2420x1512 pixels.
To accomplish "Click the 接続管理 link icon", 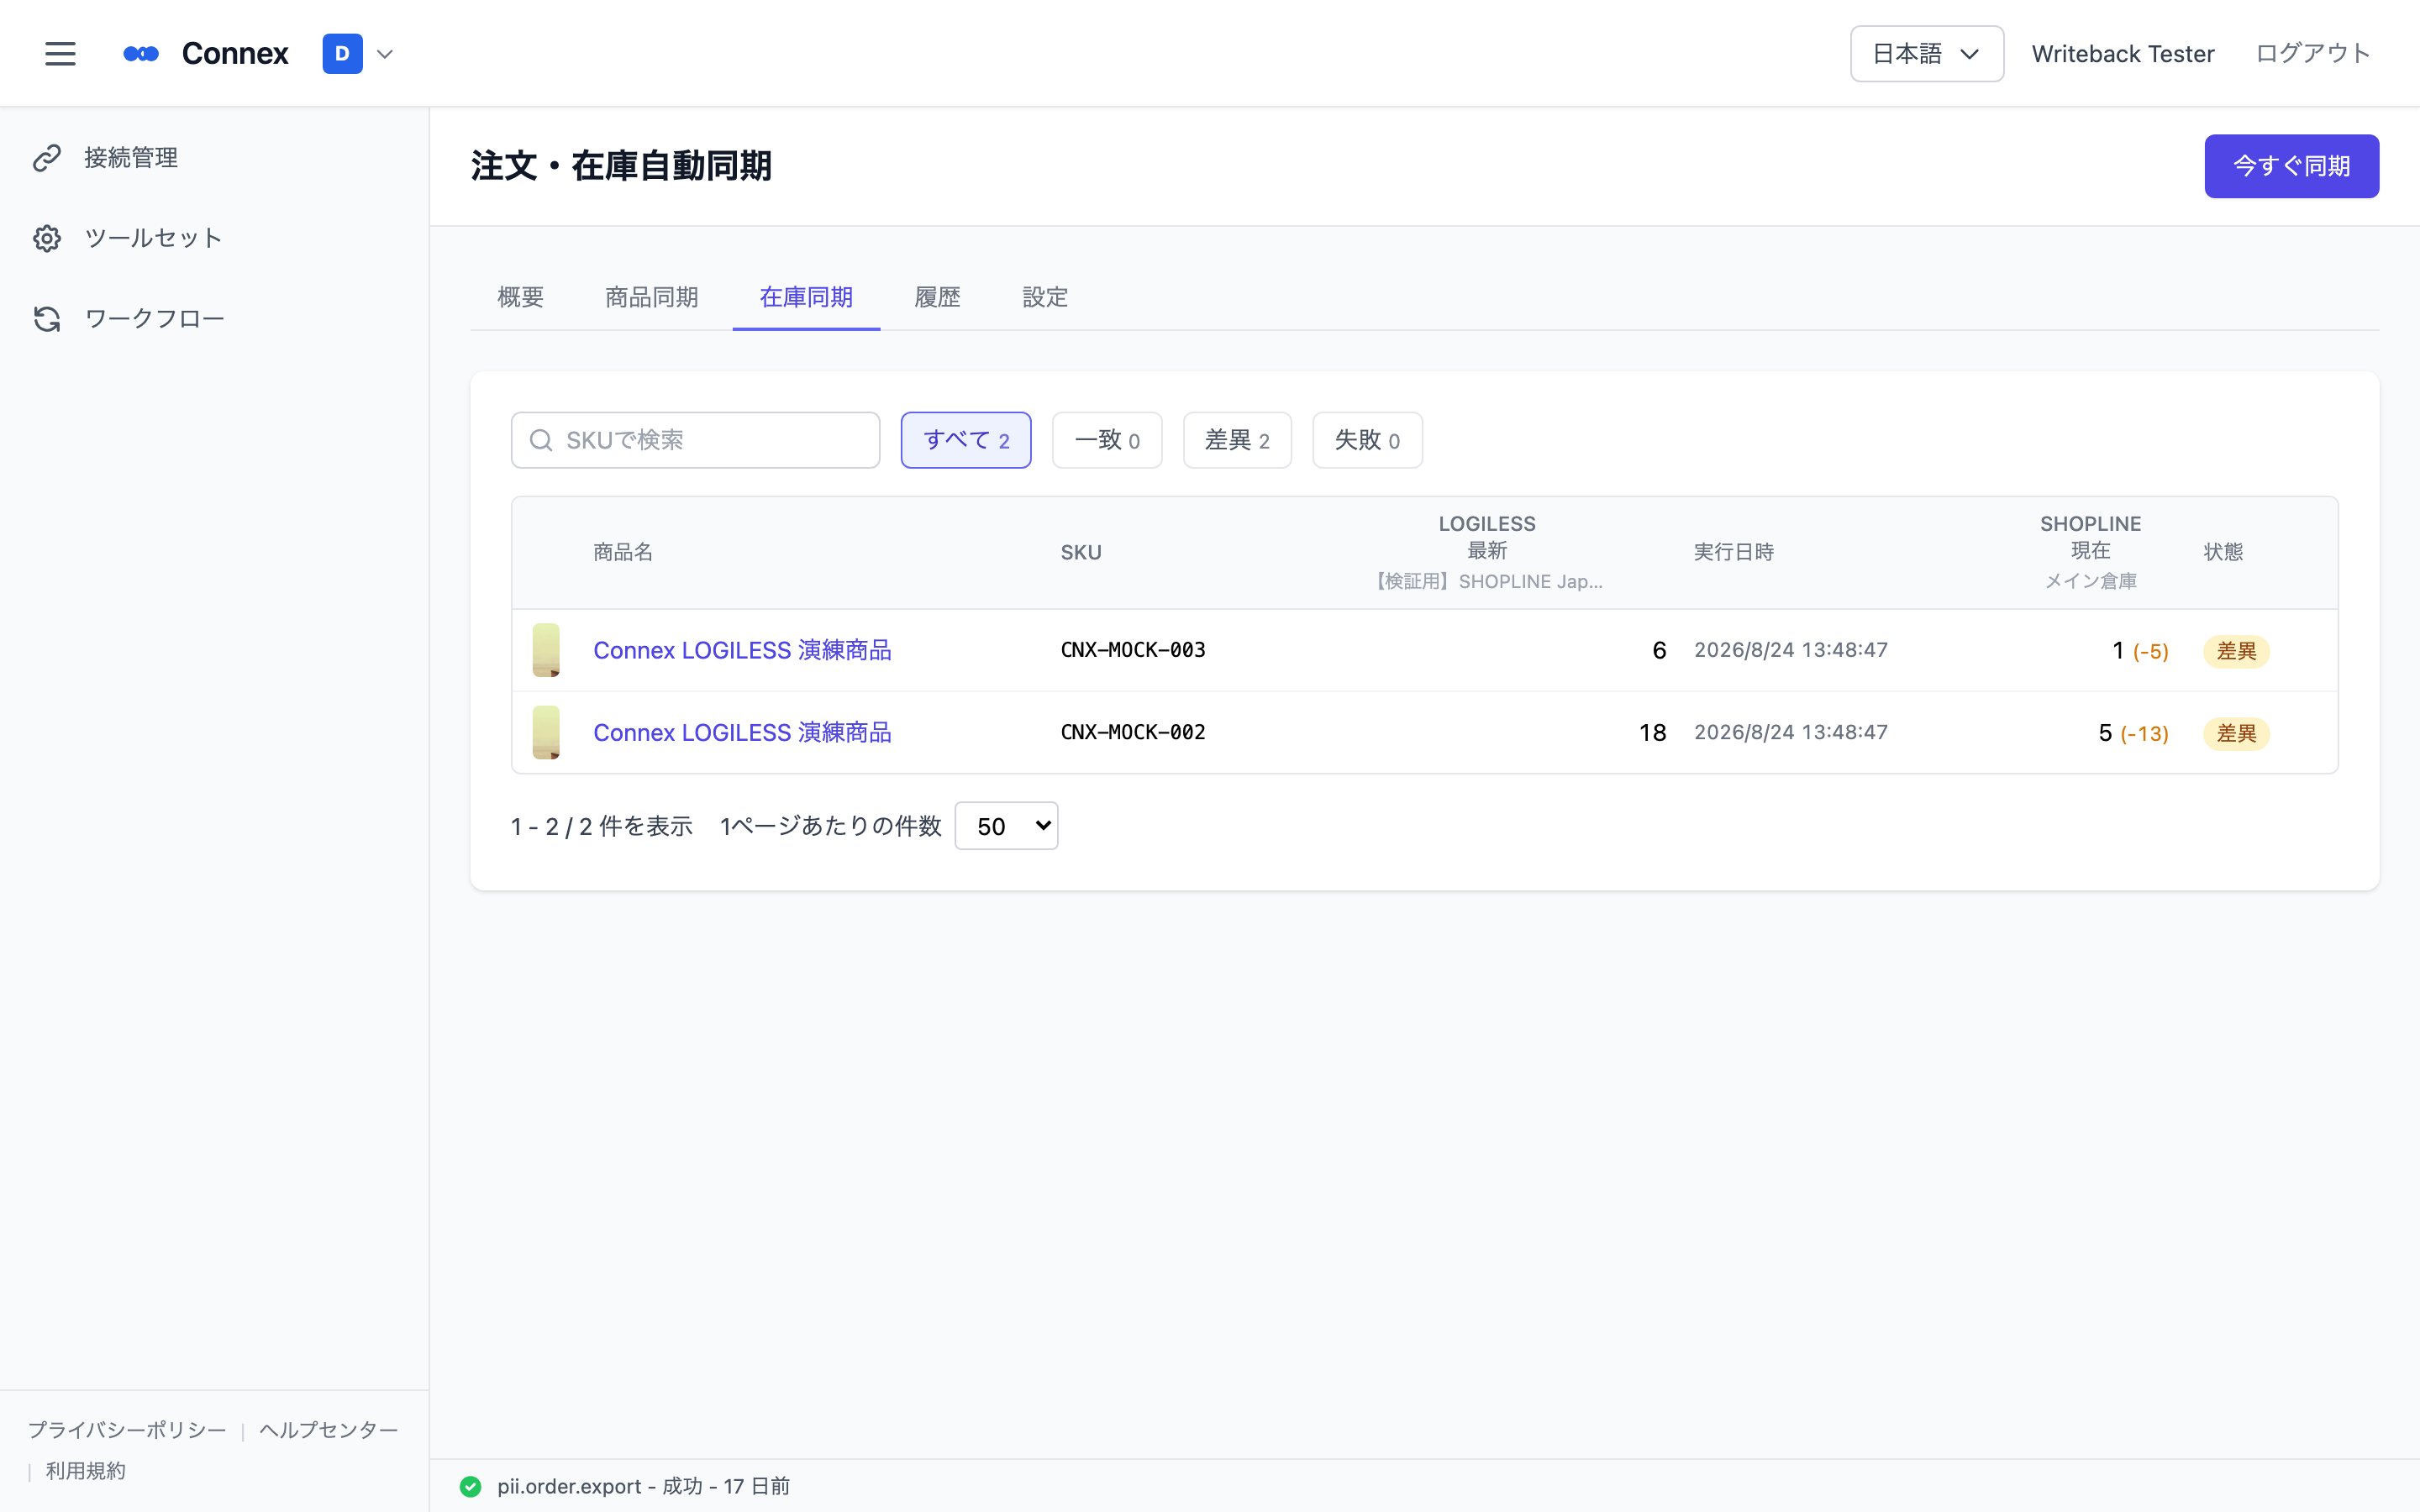I will pos(47,158).
